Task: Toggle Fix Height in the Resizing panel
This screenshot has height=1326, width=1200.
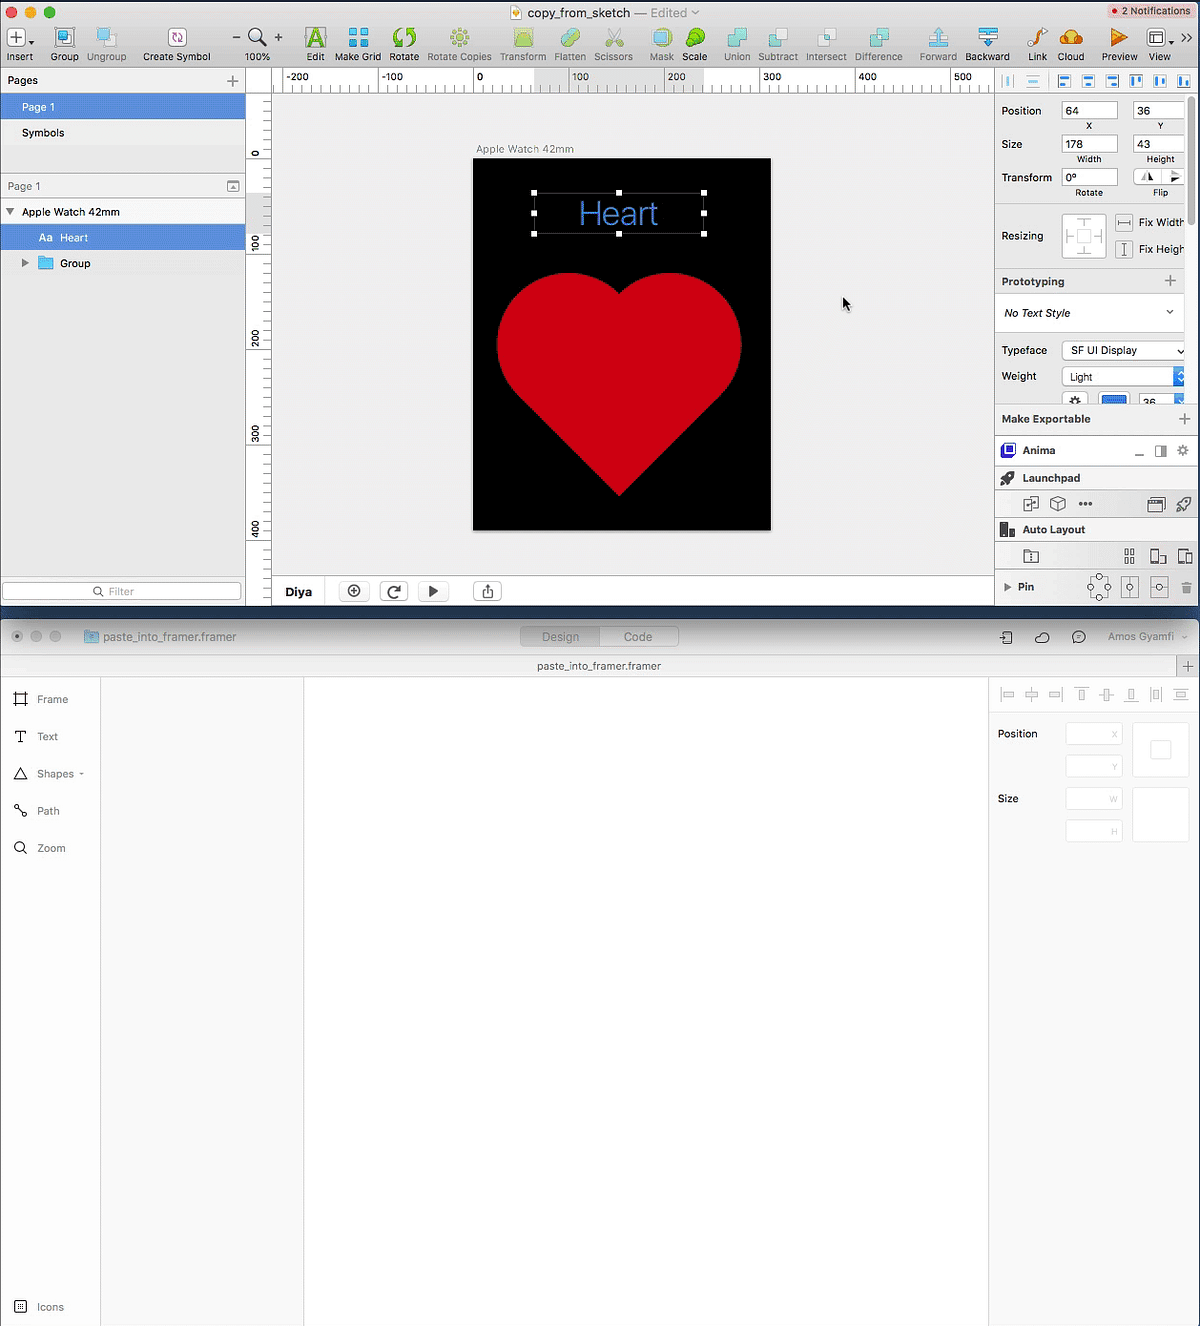Action: 1123,249
